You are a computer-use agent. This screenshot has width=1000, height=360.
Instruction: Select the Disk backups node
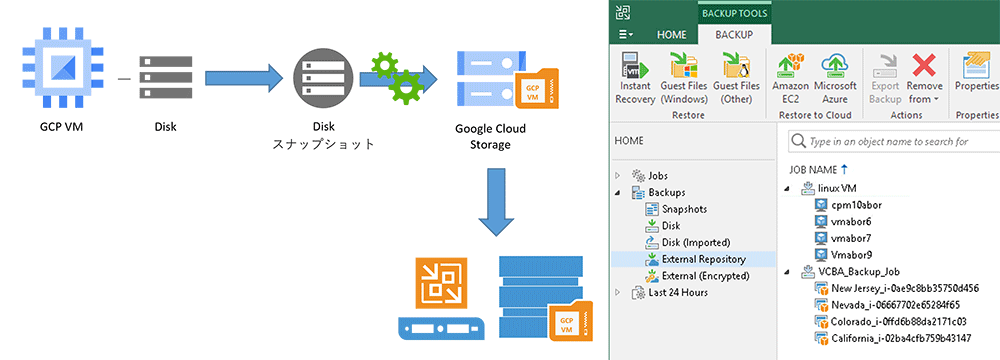pos(671,225)
